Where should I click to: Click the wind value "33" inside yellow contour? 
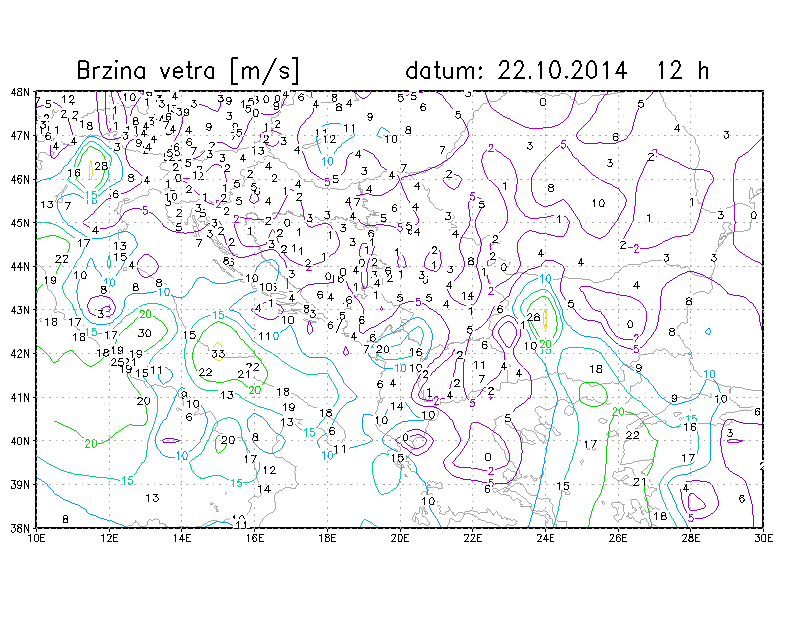(218, 353)
